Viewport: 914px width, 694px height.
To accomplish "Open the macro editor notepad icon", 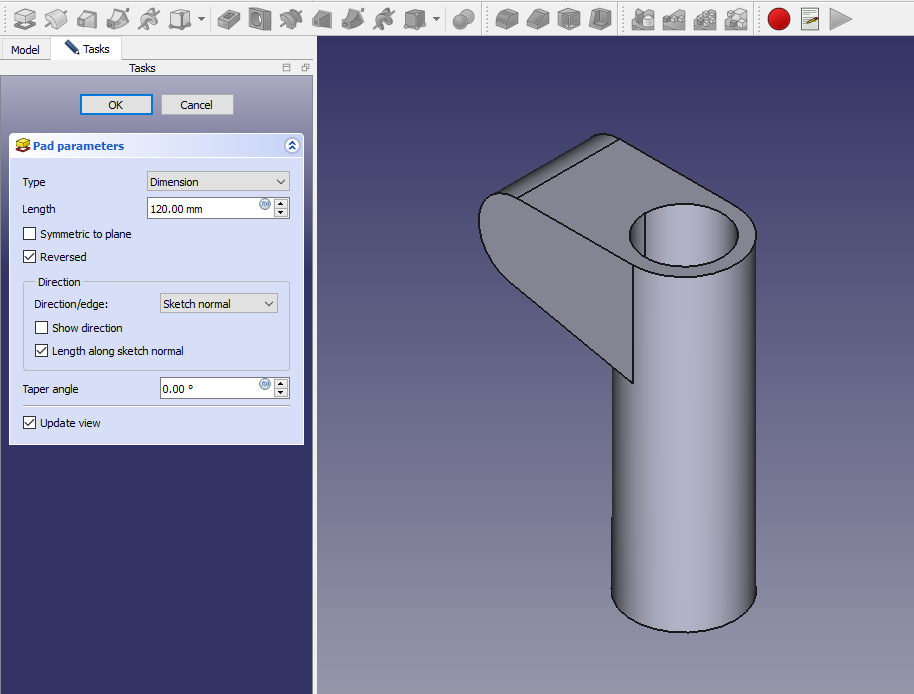I will click(810, 18).
